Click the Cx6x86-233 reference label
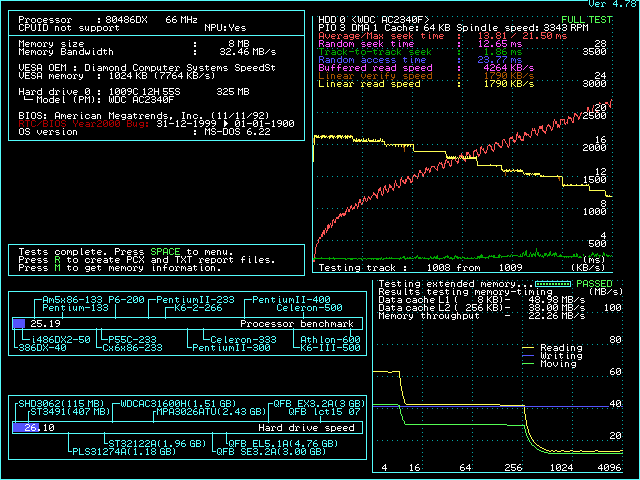Viewport: 640px width, 480px height. pos(132,348)
